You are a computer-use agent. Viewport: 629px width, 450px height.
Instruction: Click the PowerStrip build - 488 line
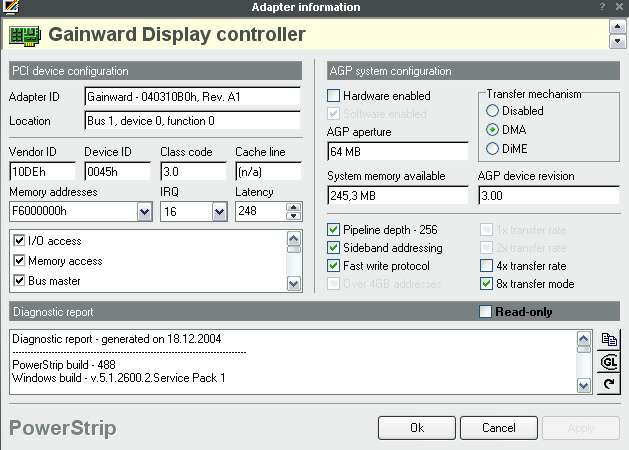click(64, 365)
